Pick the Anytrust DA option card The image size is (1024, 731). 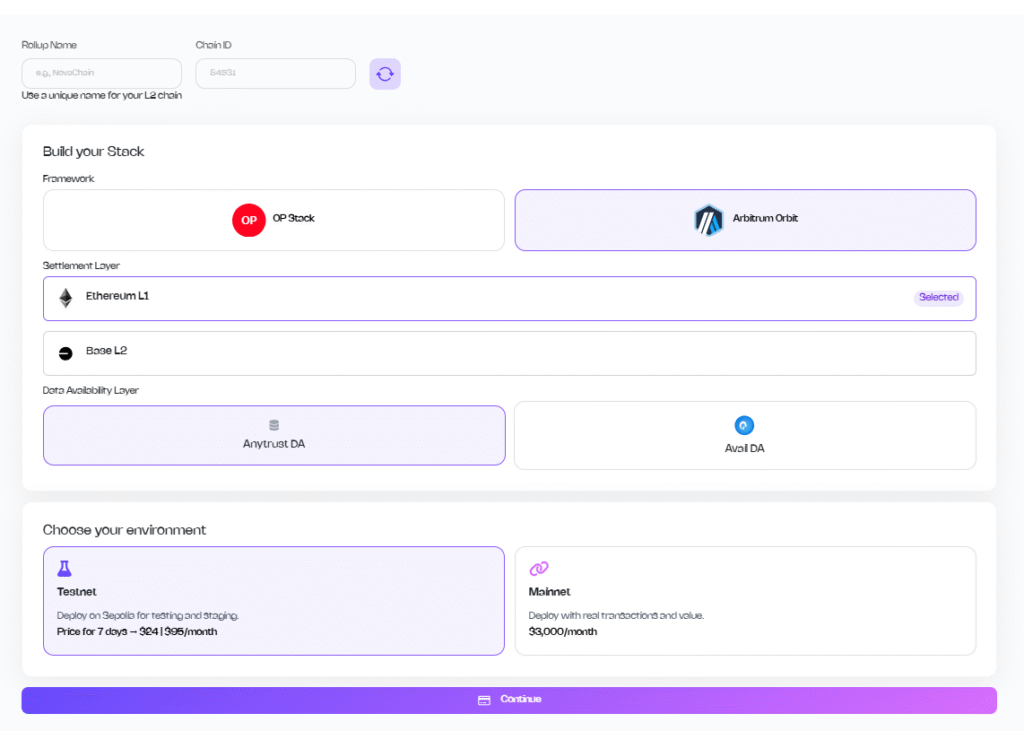[274, 436]
